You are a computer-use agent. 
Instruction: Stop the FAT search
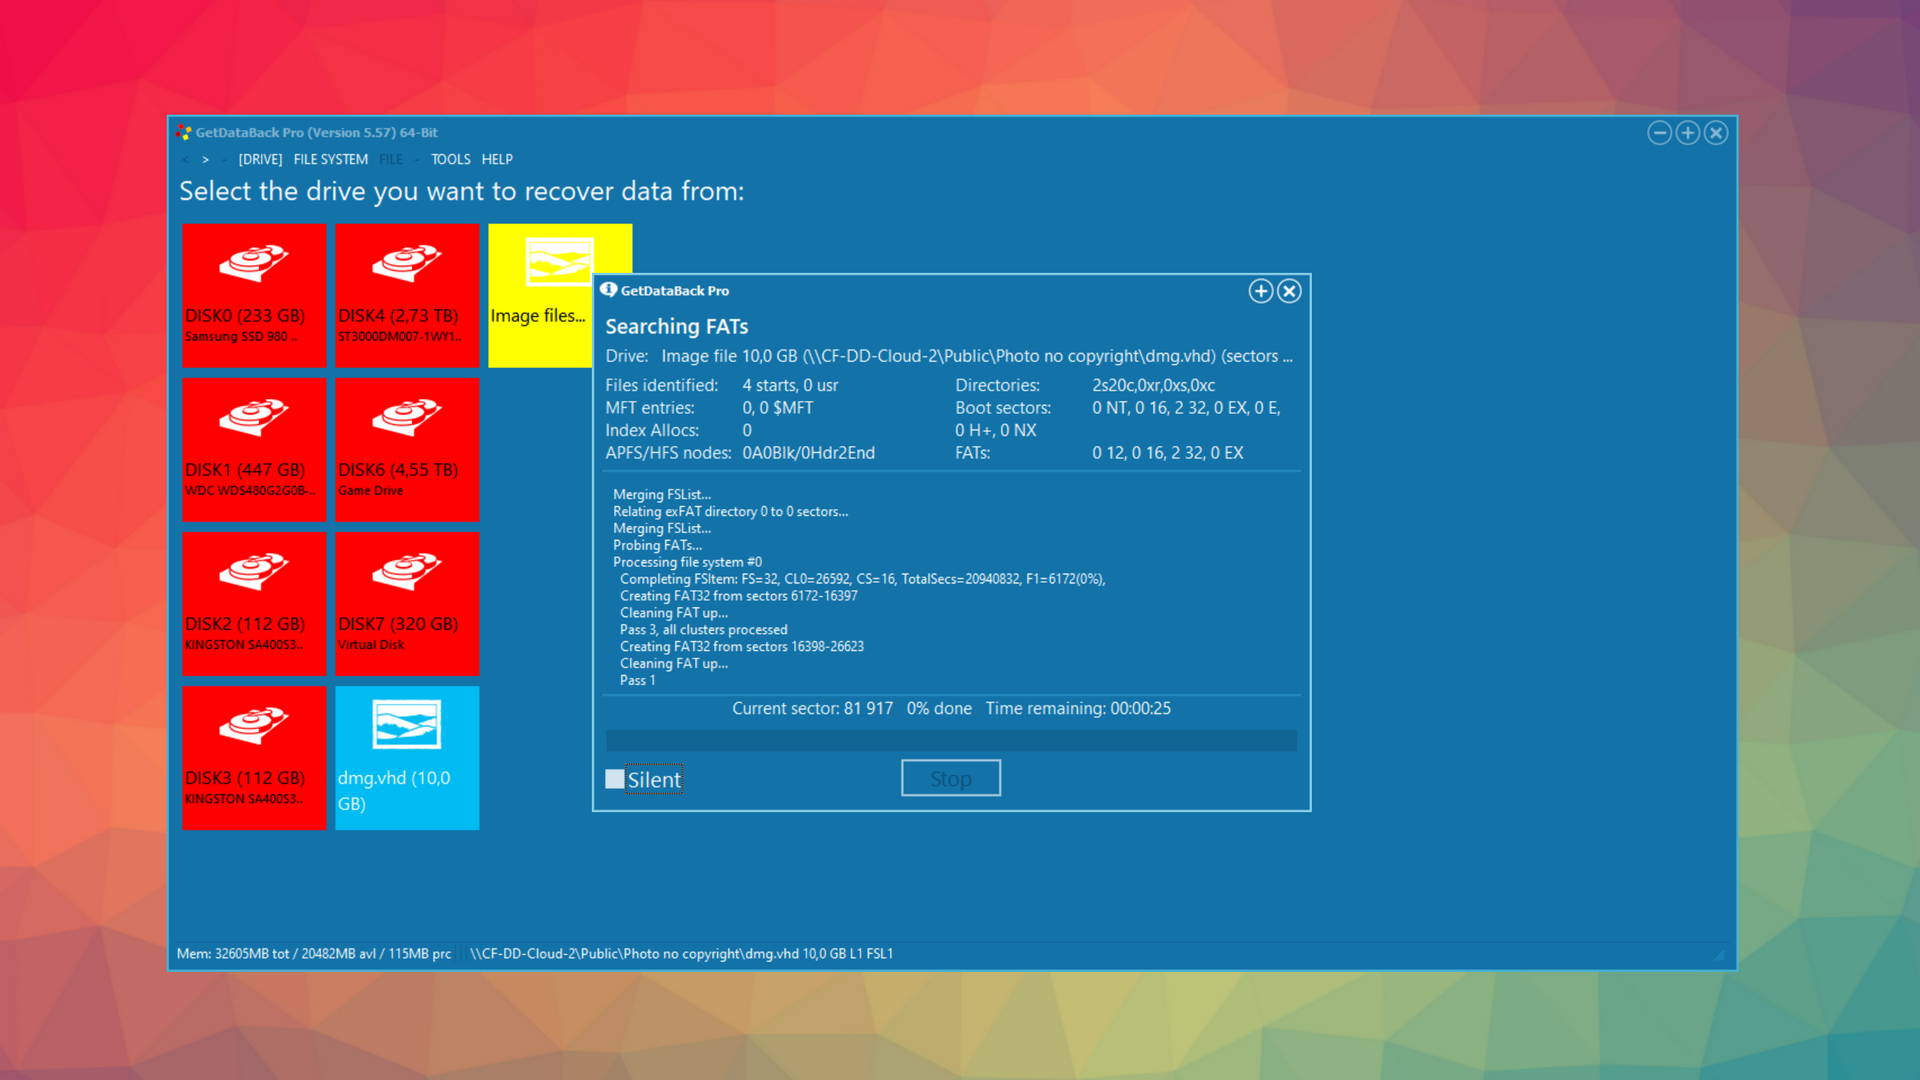[x=951, y=778]
